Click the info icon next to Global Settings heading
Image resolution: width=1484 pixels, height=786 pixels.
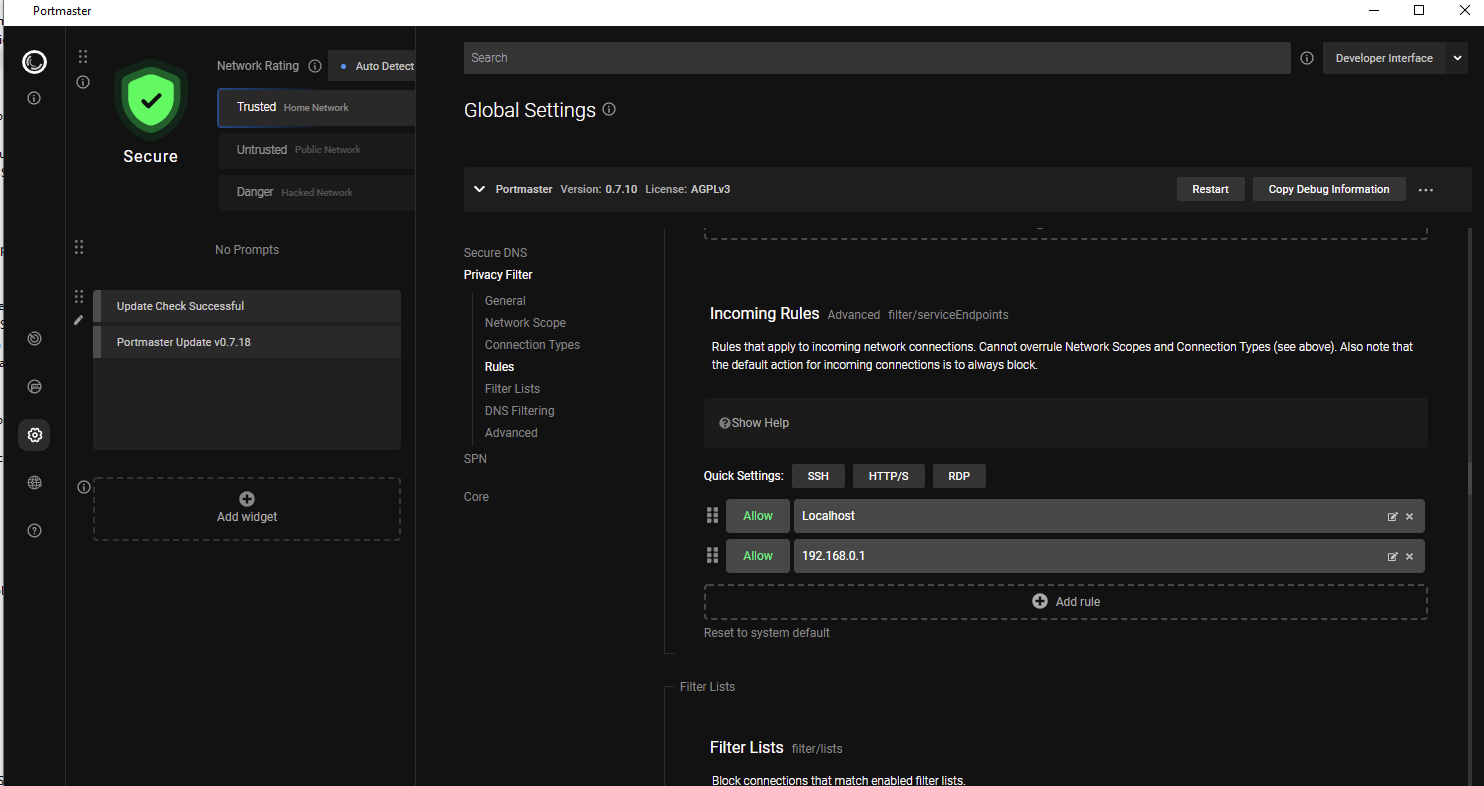[x=609, y=110]
